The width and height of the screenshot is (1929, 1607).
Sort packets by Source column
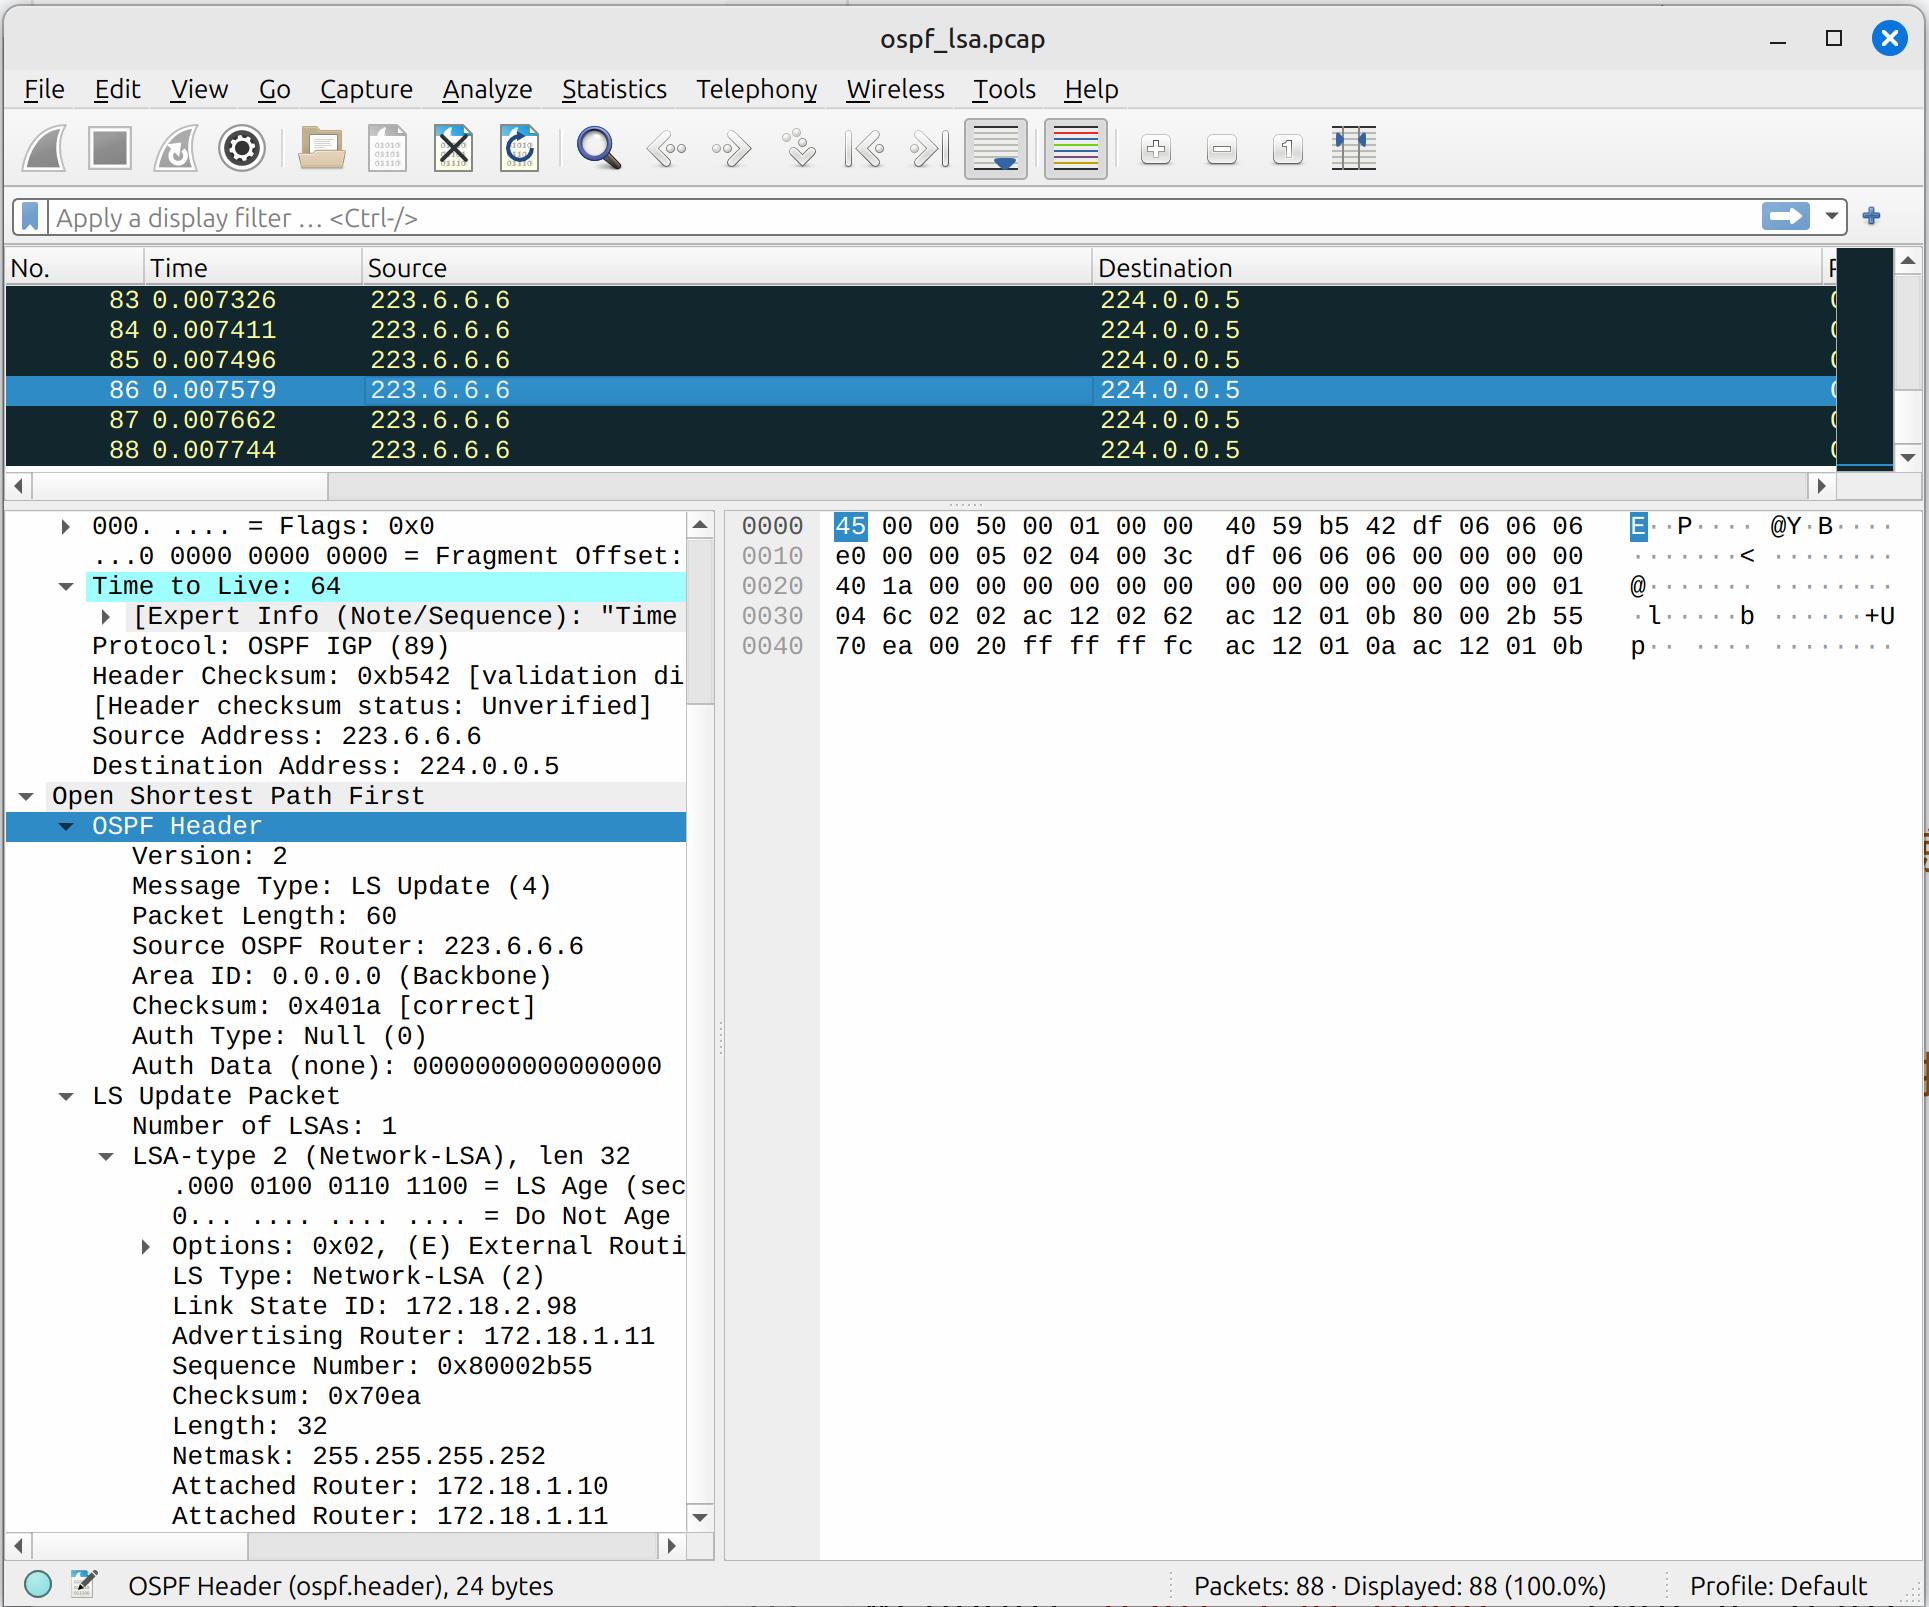pos(727,268)
